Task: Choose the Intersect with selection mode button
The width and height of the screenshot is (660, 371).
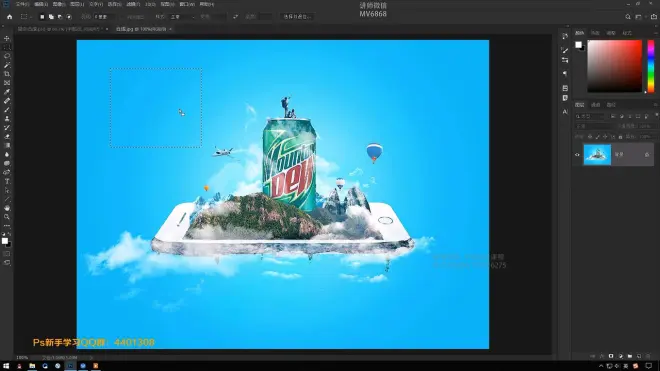Action: (69, 17)
